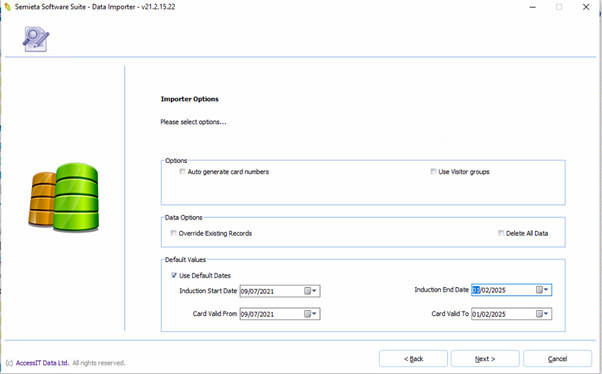Click the Data Options group label
602x374 pixels.
coord(184,217)
